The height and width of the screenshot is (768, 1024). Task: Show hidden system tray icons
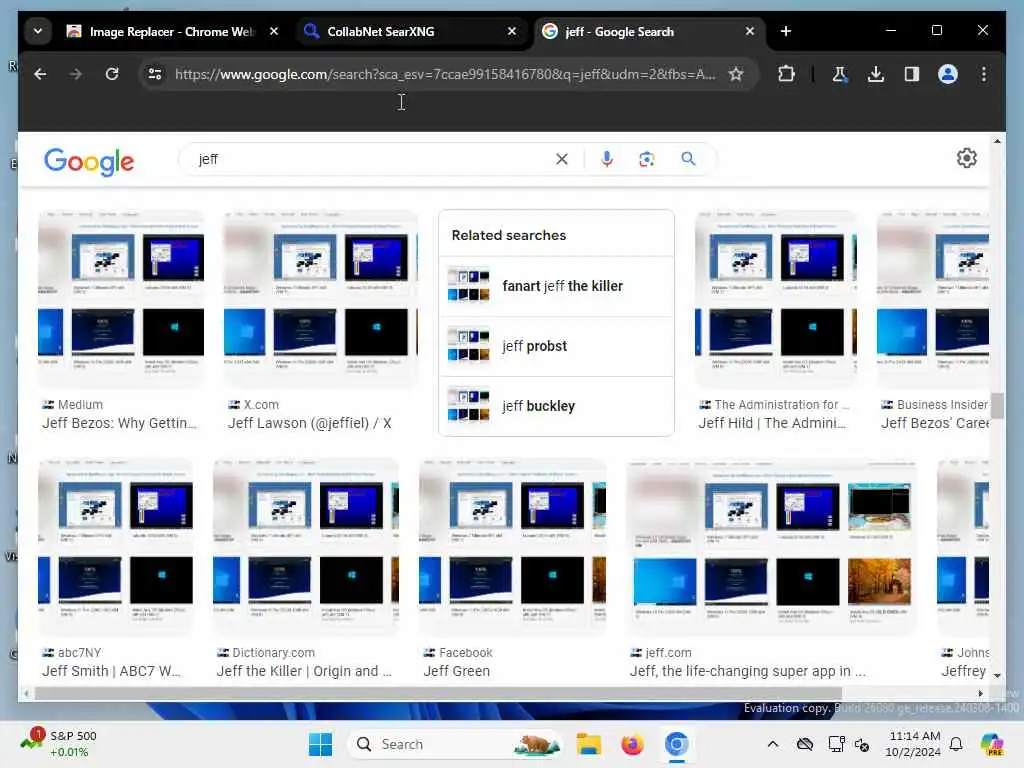coord(773,744)
